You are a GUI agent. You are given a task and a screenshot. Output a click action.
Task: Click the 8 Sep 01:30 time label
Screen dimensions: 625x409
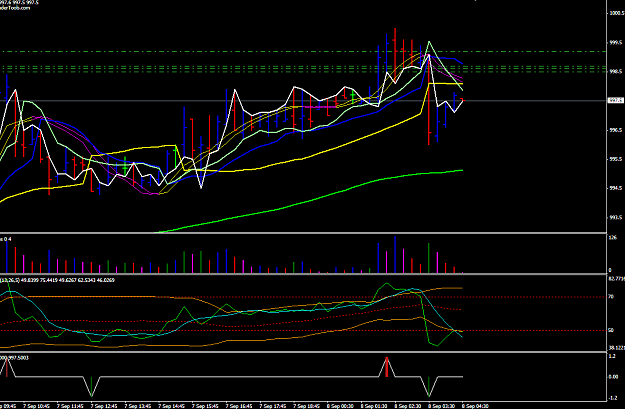pos(375,406)
